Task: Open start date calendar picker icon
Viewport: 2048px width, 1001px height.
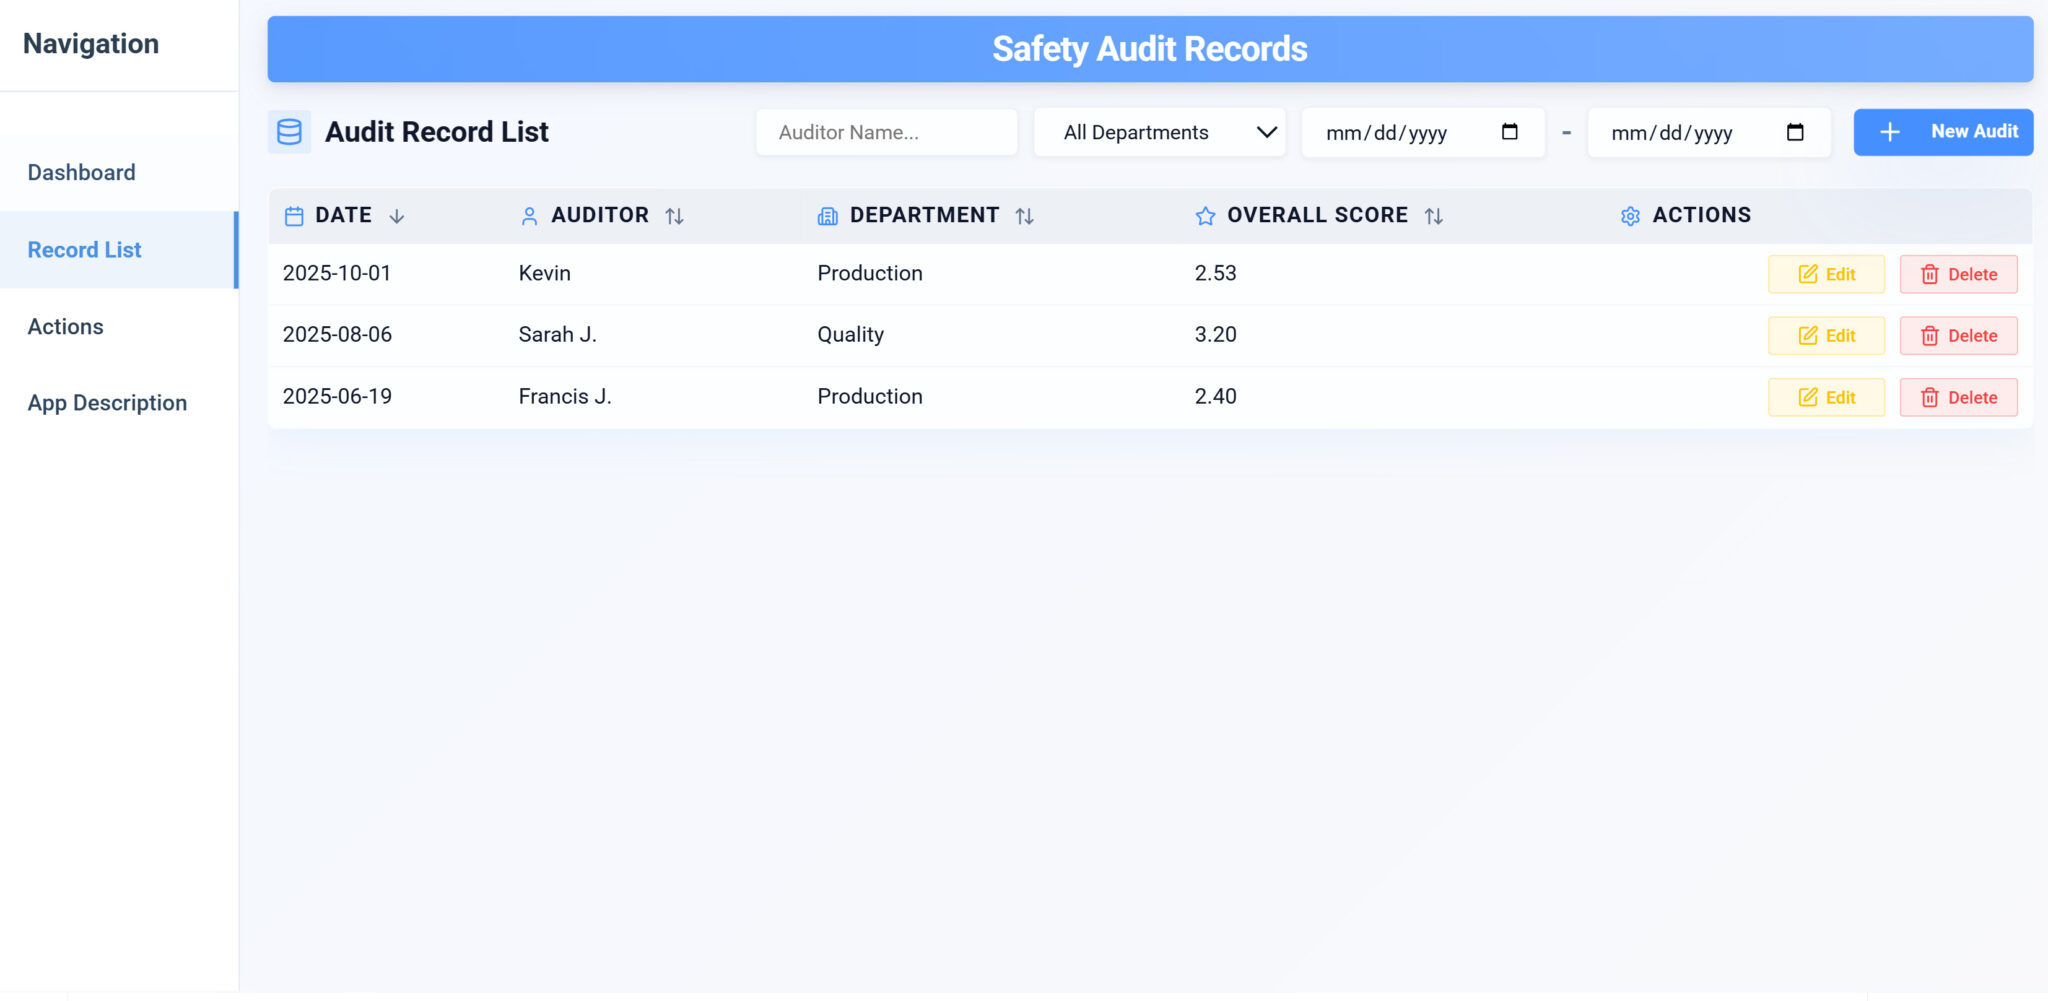Action: 1510,132
